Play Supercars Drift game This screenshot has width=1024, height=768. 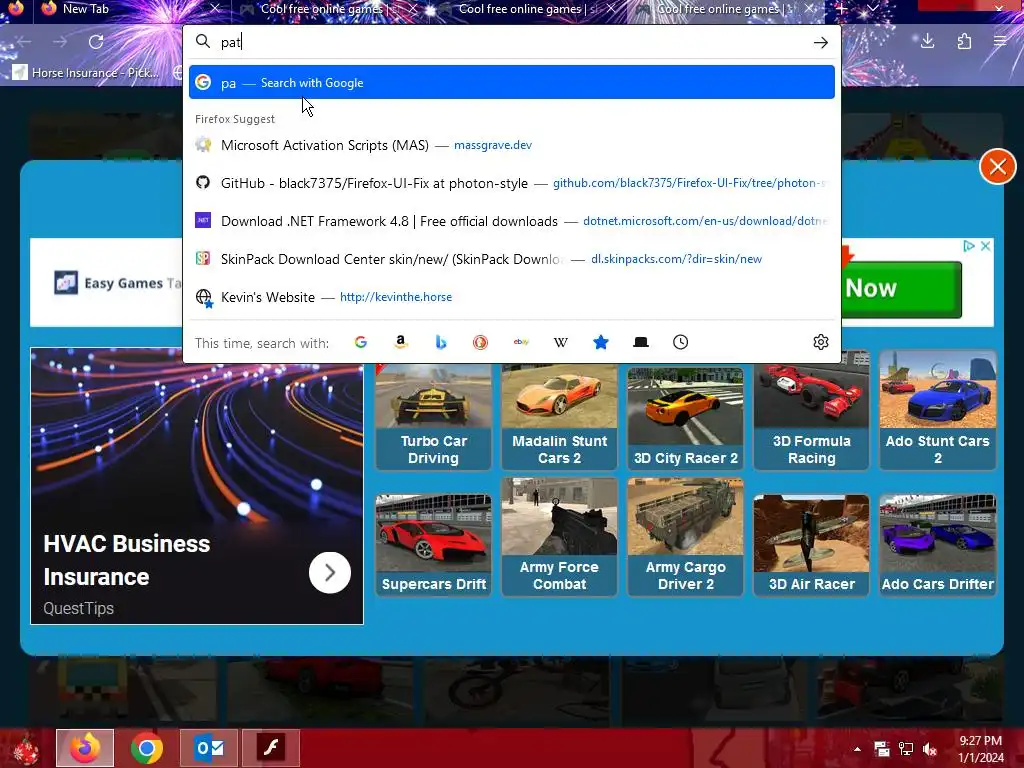(x=434, y=545)
